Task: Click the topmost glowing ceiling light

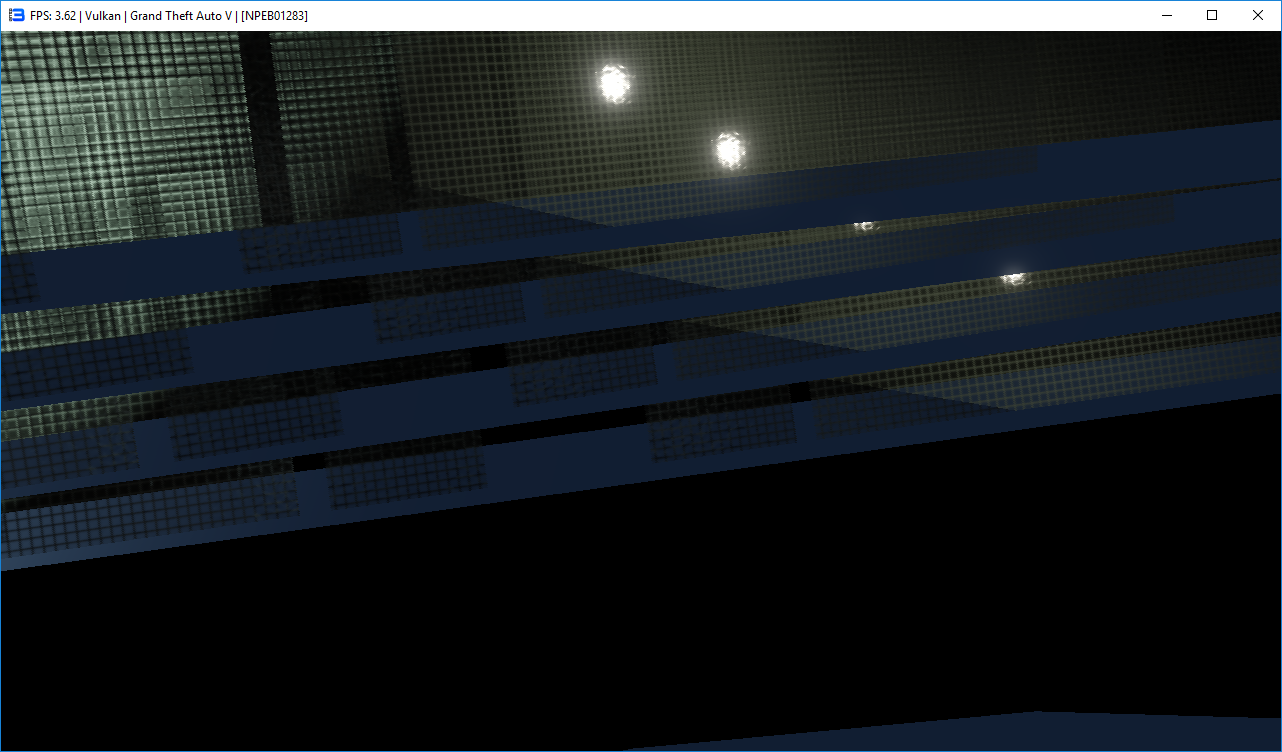Action: click(614, 84)
